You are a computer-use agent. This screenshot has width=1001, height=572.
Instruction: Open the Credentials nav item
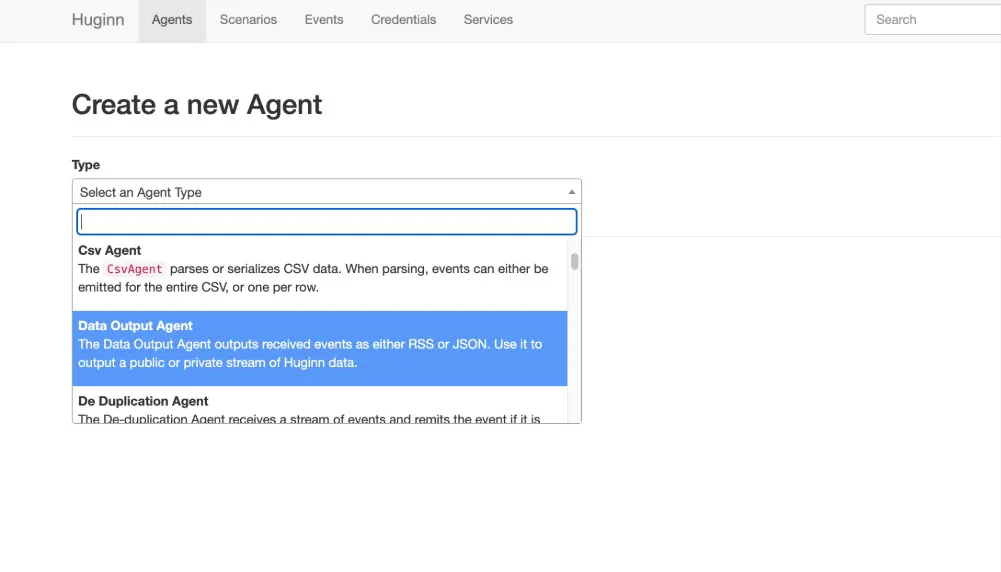pos(403,20)
